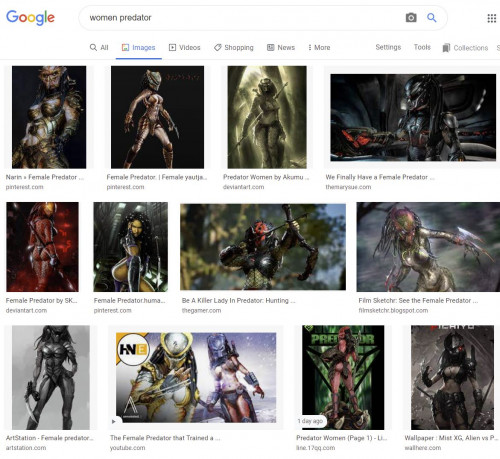Open the 'Predator Women by Akumu' image
Screen dimensions: 500x459
tap(267, 117)
